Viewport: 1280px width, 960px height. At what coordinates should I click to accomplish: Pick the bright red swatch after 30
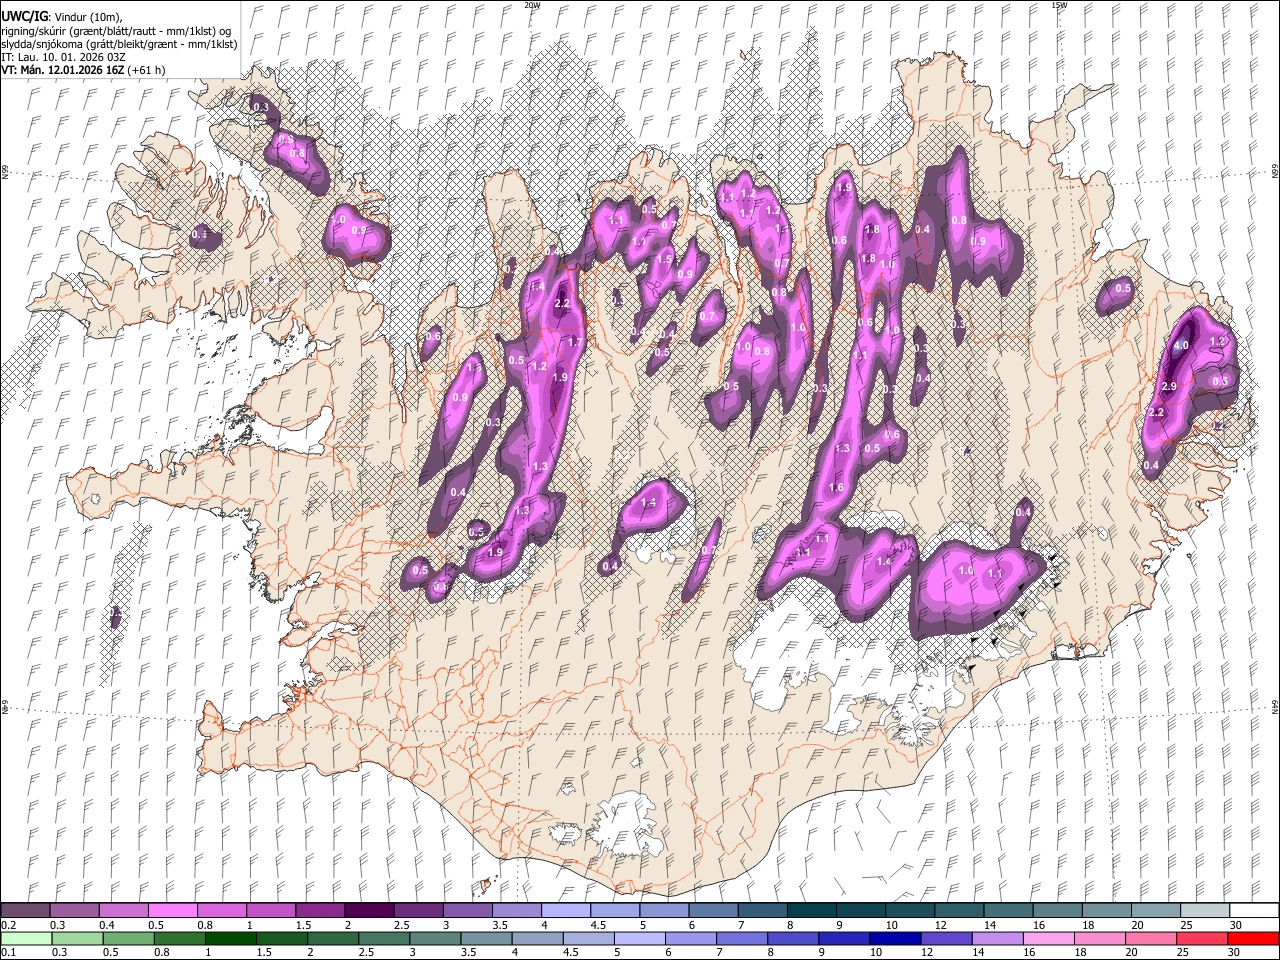[1252, 938]
